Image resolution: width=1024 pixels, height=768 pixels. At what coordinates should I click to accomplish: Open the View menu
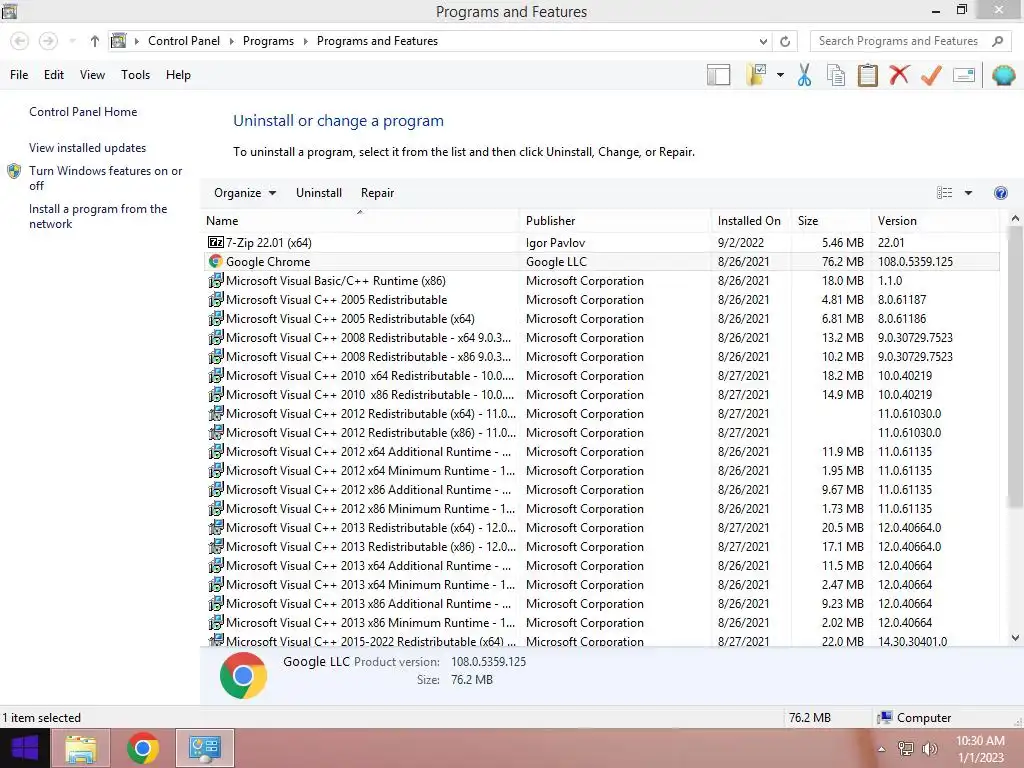click(92, 75)
